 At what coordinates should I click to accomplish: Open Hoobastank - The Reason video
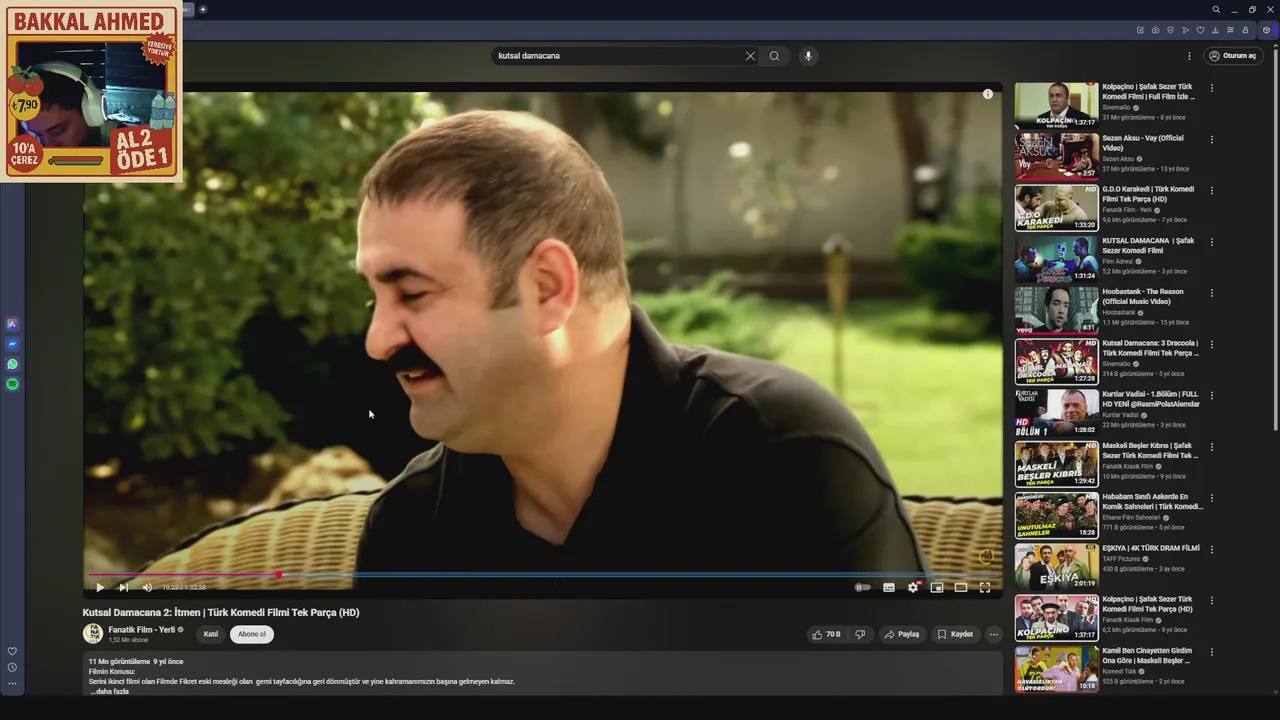[x=1142, y=296]
